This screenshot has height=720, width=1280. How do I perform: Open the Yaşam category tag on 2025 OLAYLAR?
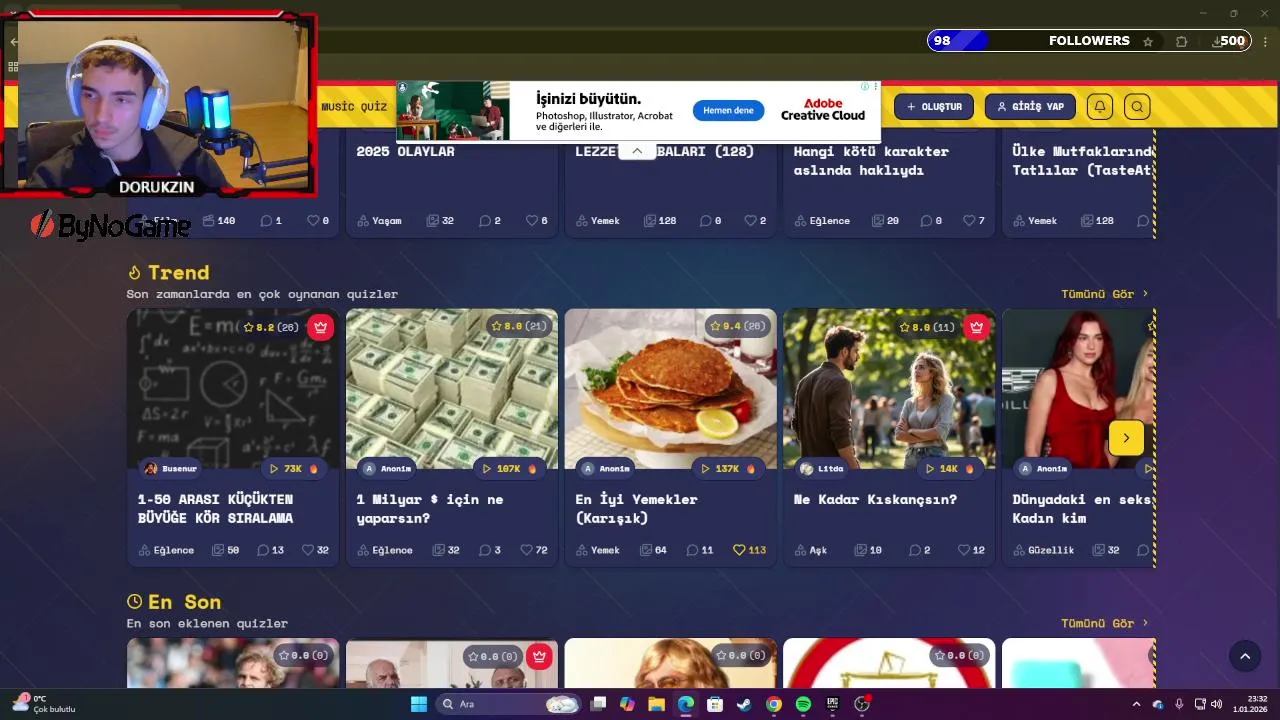point(380,220)
